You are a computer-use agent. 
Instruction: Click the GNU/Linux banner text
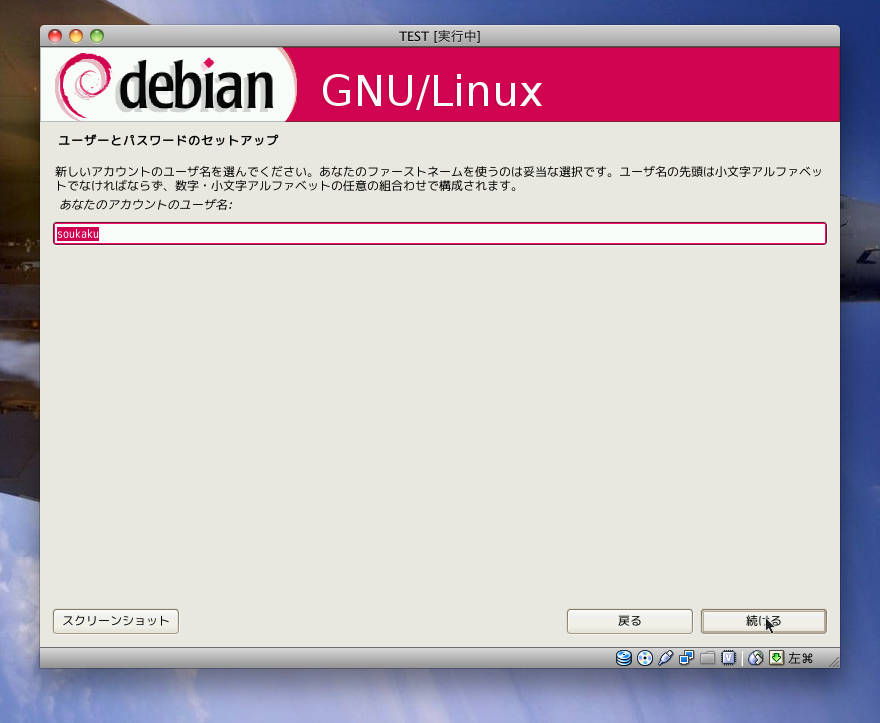tap(432, 90)
